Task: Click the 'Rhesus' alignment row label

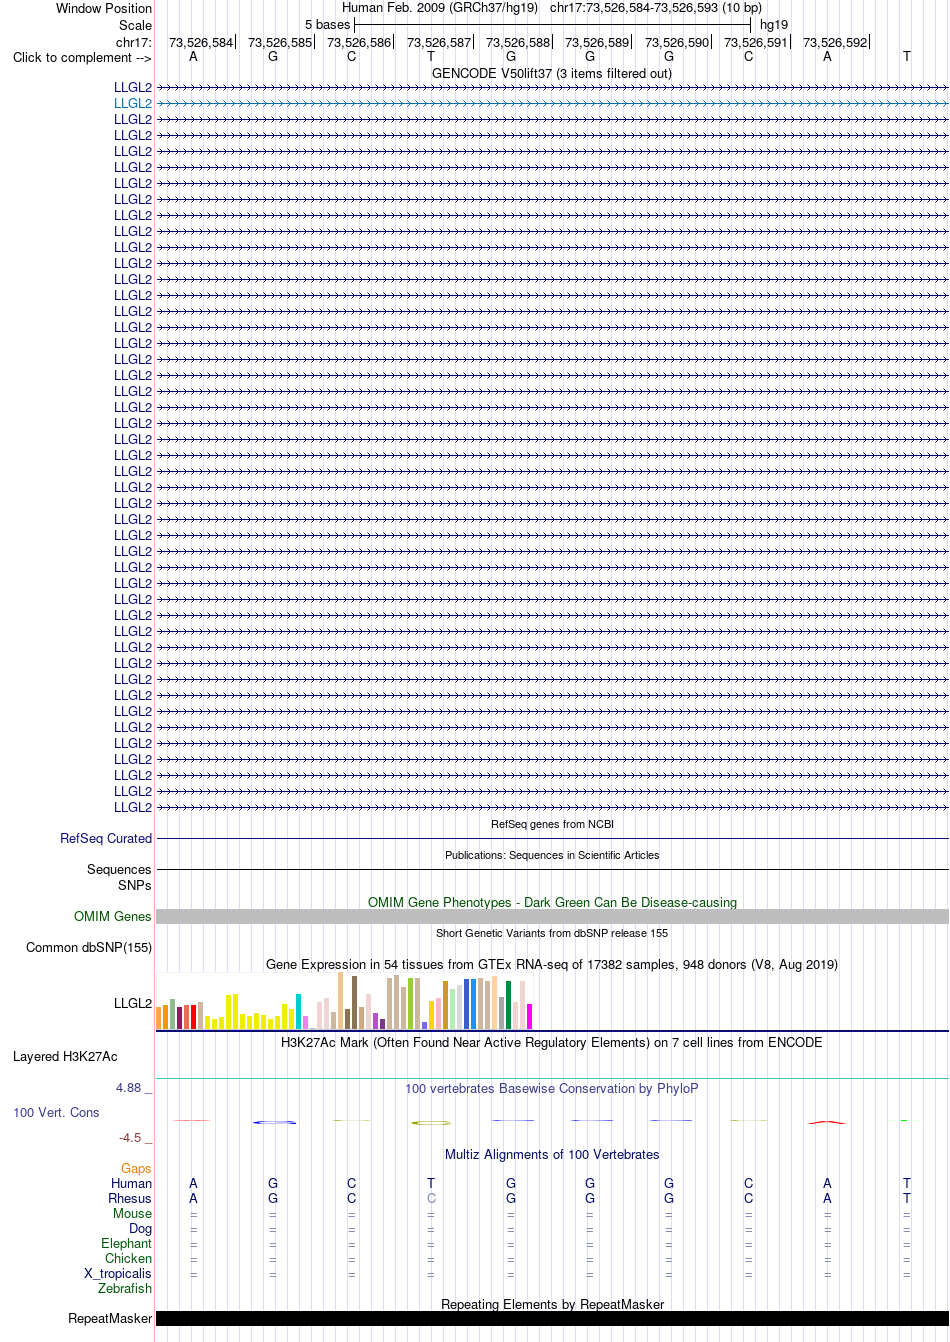Action: click(130, 1198)
